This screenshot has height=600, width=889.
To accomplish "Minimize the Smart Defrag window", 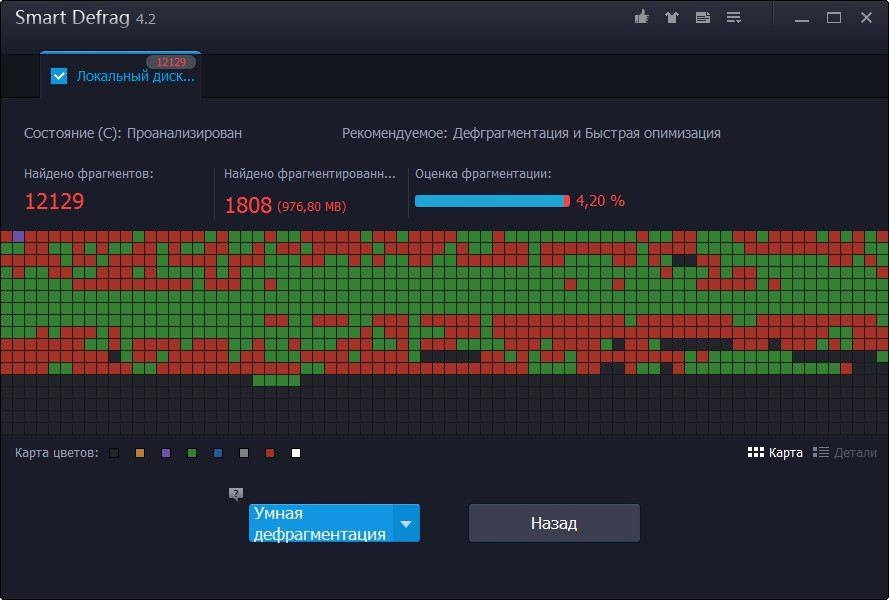I will point(802,18).
